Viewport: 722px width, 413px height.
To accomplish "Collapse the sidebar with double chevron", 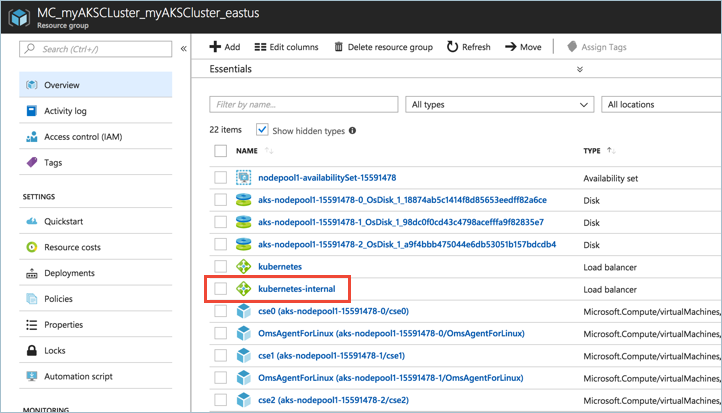I will point(183,48).
